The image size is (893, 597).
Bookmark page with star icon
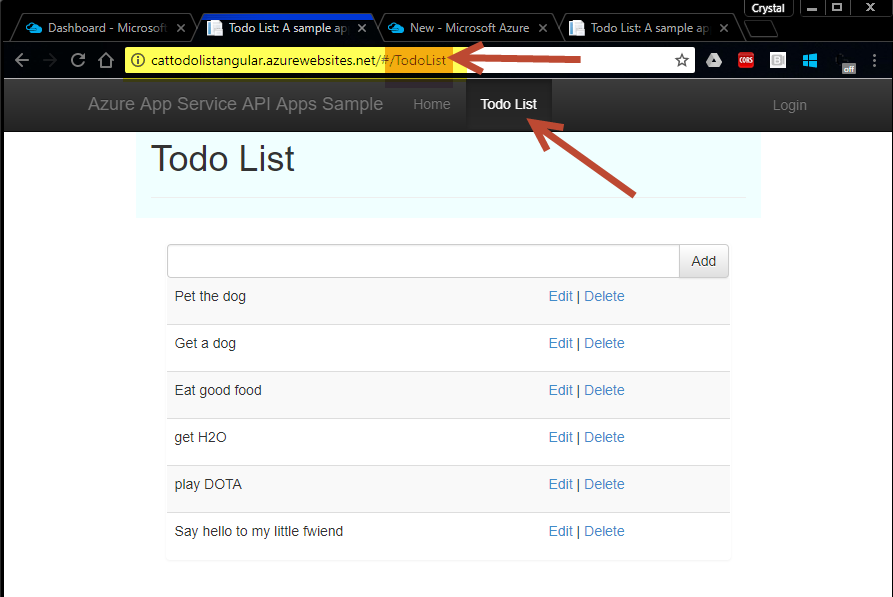(682, 60)
